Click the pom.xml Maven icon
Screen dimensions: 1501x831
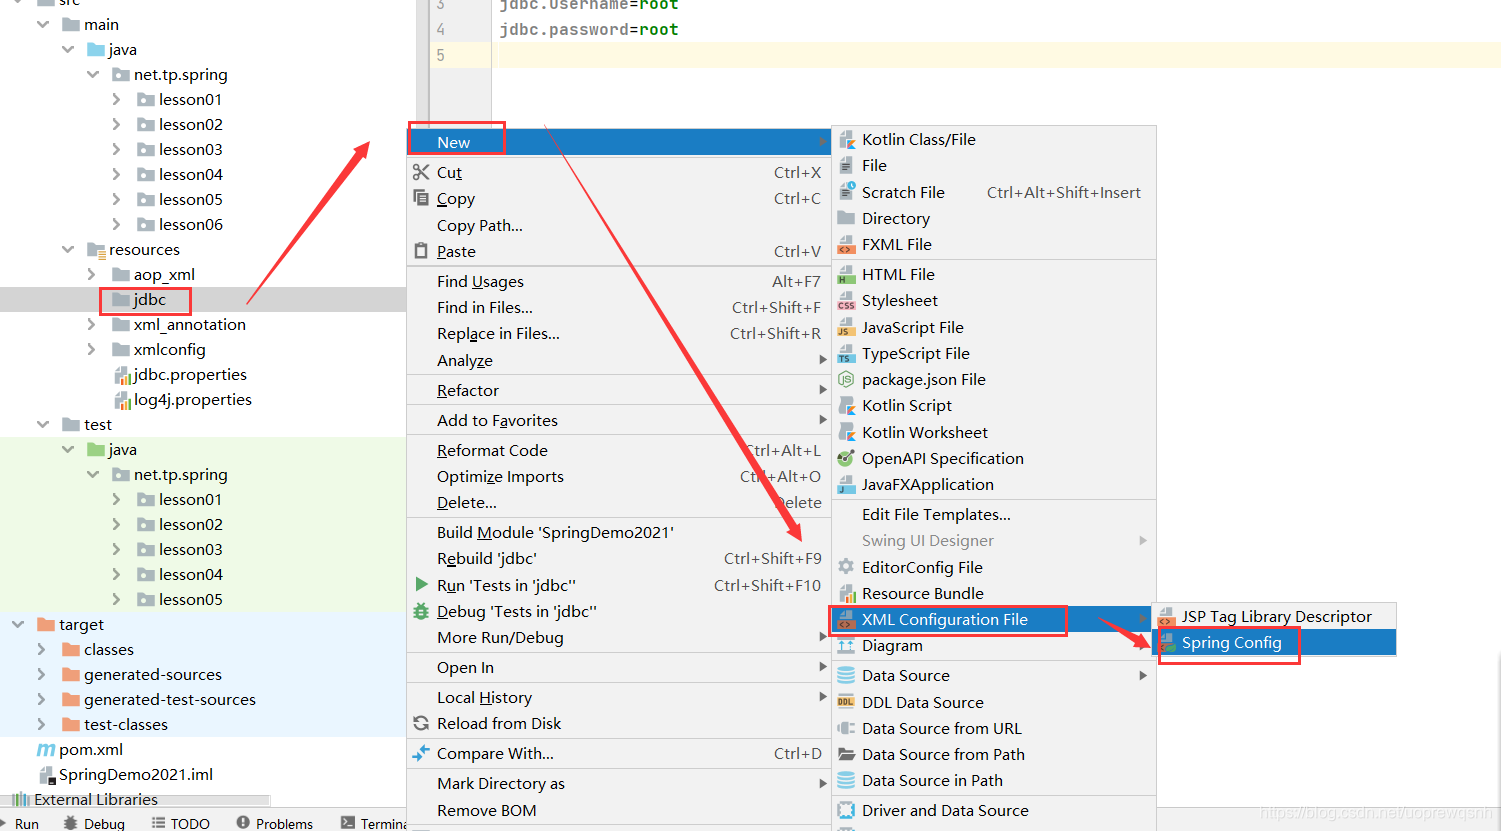46,750
